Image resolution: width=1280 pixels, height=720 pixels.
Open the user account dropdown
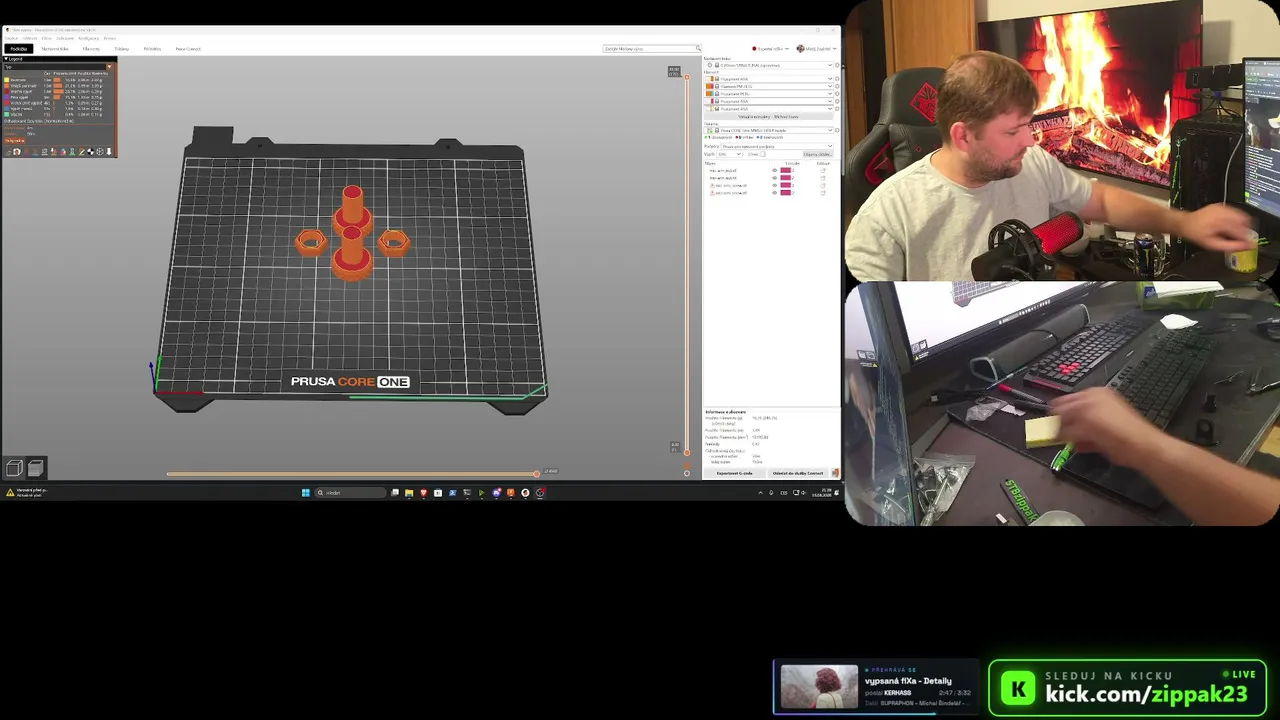pyautogui.click(x=816, y=49)
